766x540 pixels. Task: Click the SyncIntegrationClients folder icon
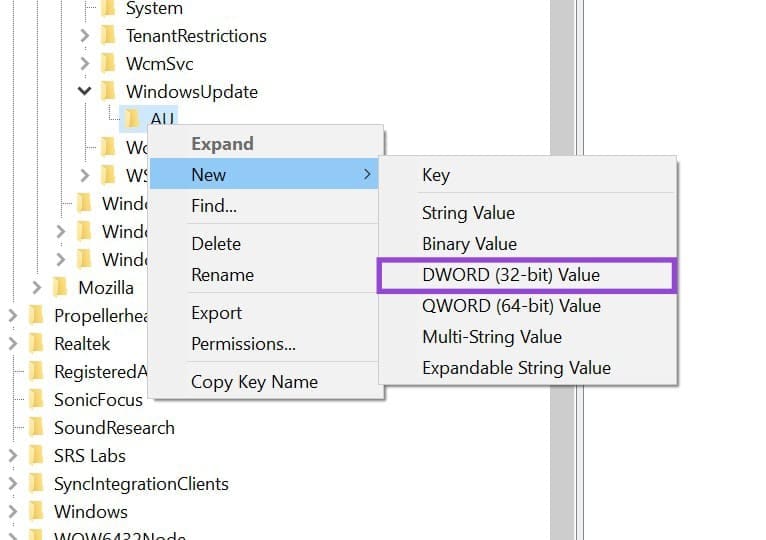pos(37,484)
